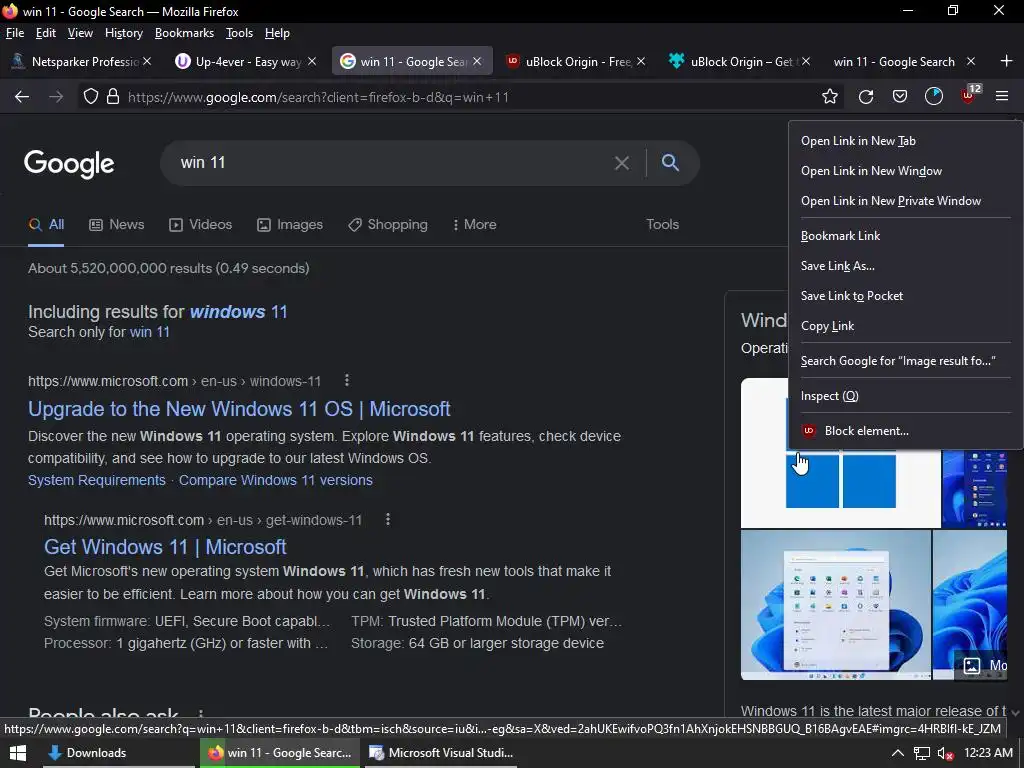Open a new tab with plus button
1024x768 pixels.
pyautogui.click(x=1006, y=61)
